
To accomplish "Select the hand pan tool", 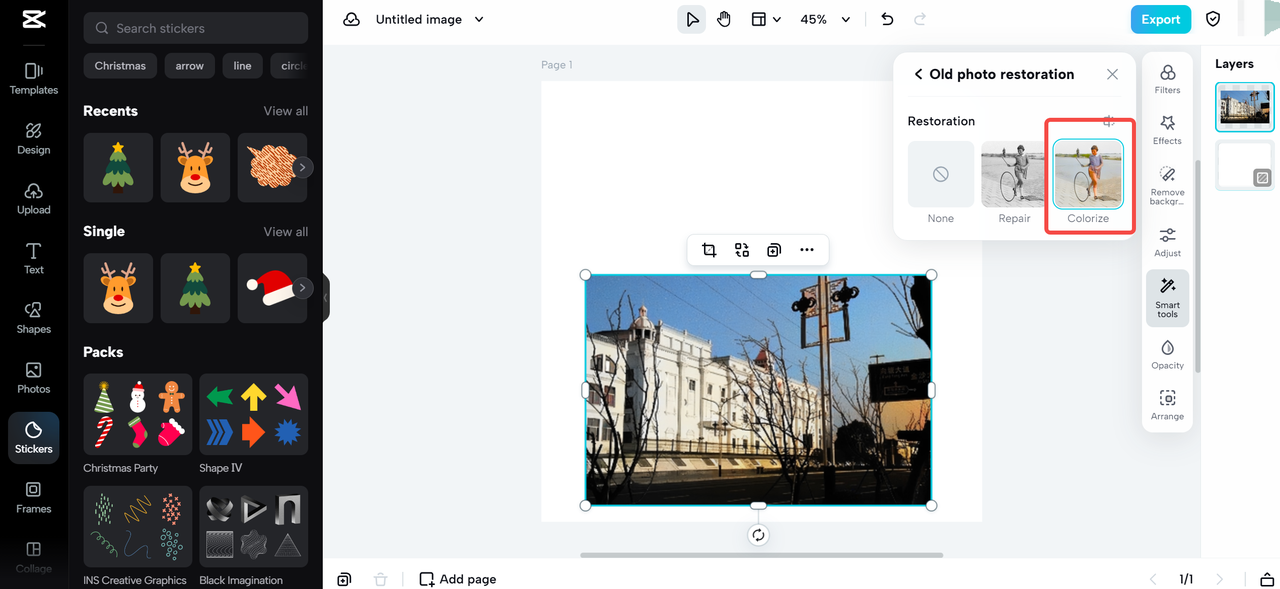I will click(x=724, y=19).
